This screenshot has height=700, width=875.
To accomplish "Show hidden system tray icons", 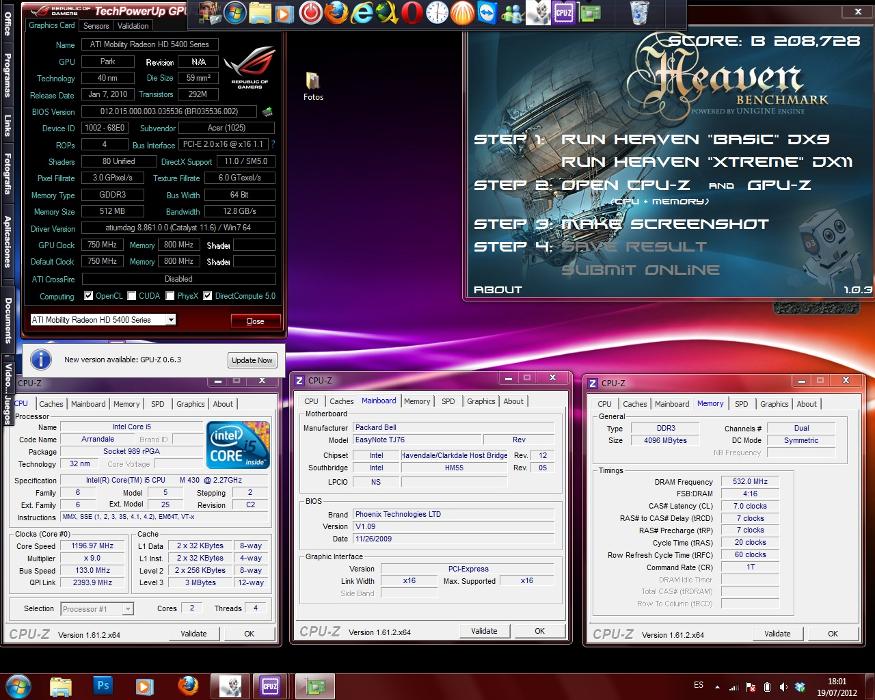I will pyautogui.click(x=717, y=687).
